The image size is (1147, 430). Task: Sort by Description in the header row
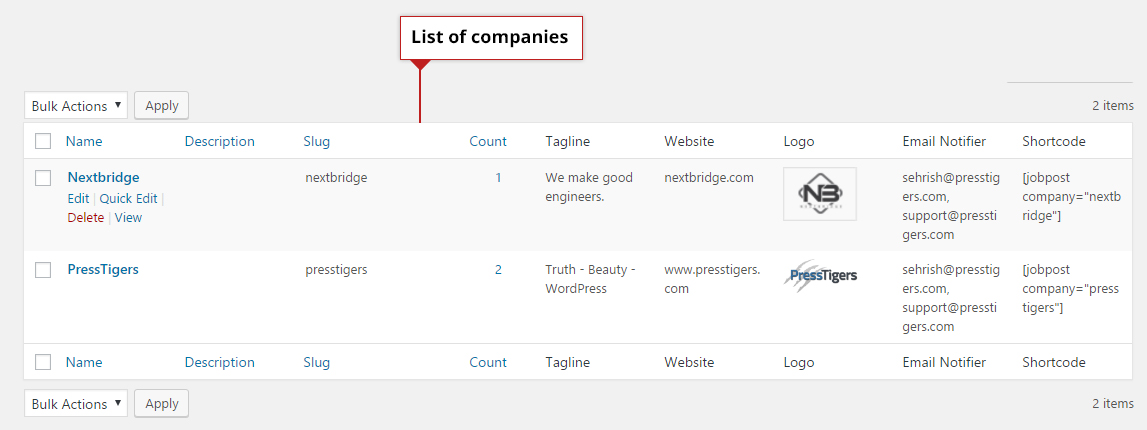[x=219, y=141]
